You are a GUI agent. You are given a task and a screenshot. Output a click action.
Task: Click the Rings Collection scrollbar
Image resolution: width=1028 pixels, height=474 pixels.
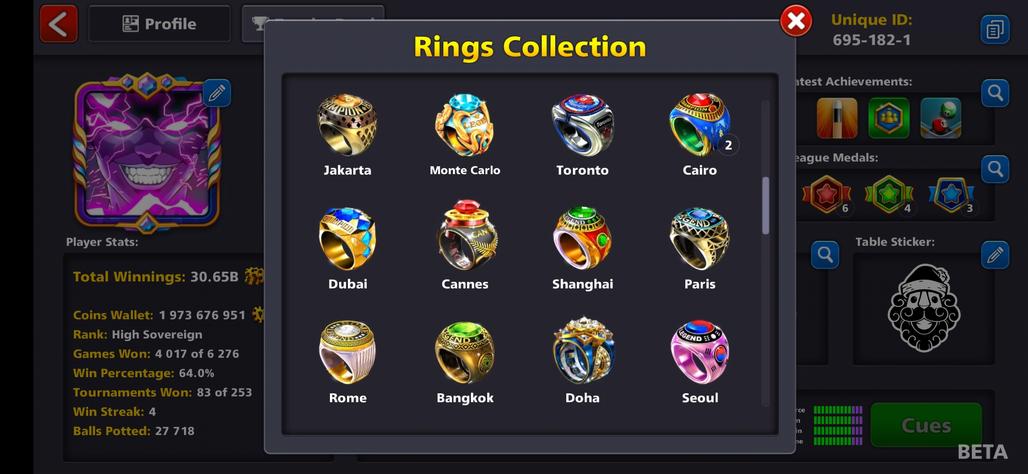(x=766, y=205)
